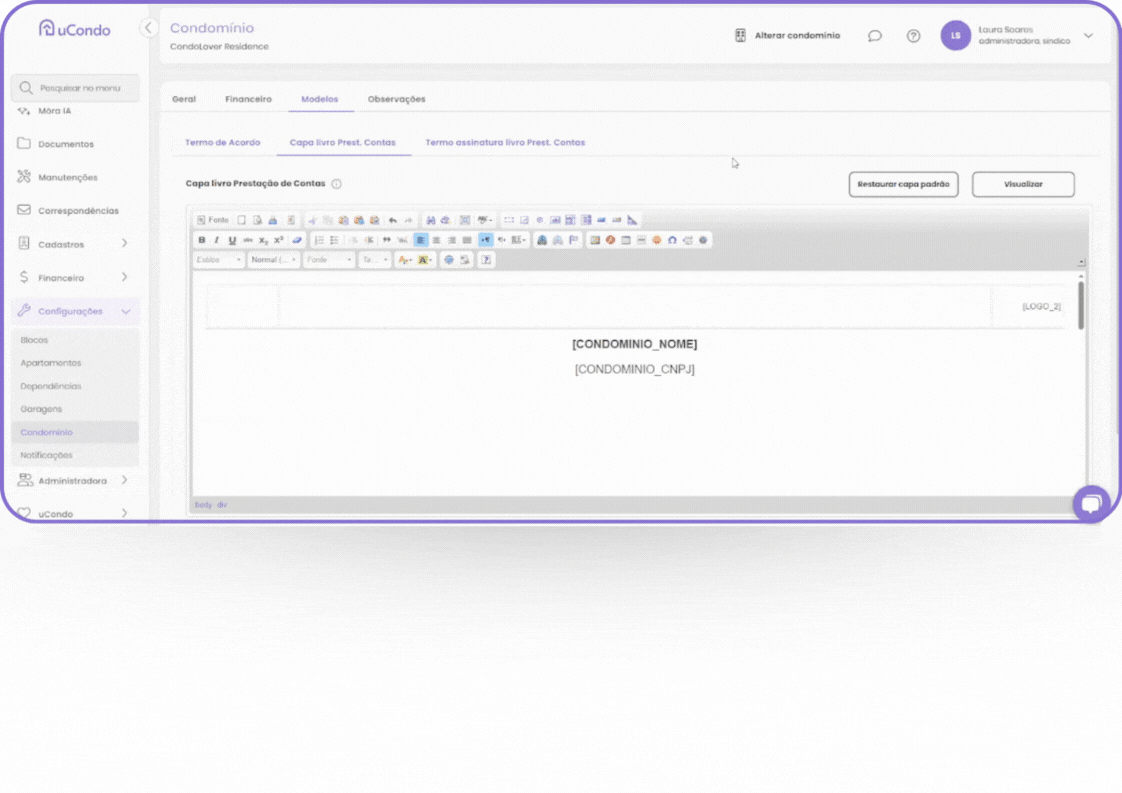Screen dimensions: 1122x793
Task: Toggle underline formatting in the editor
Action: pos(232,240)
